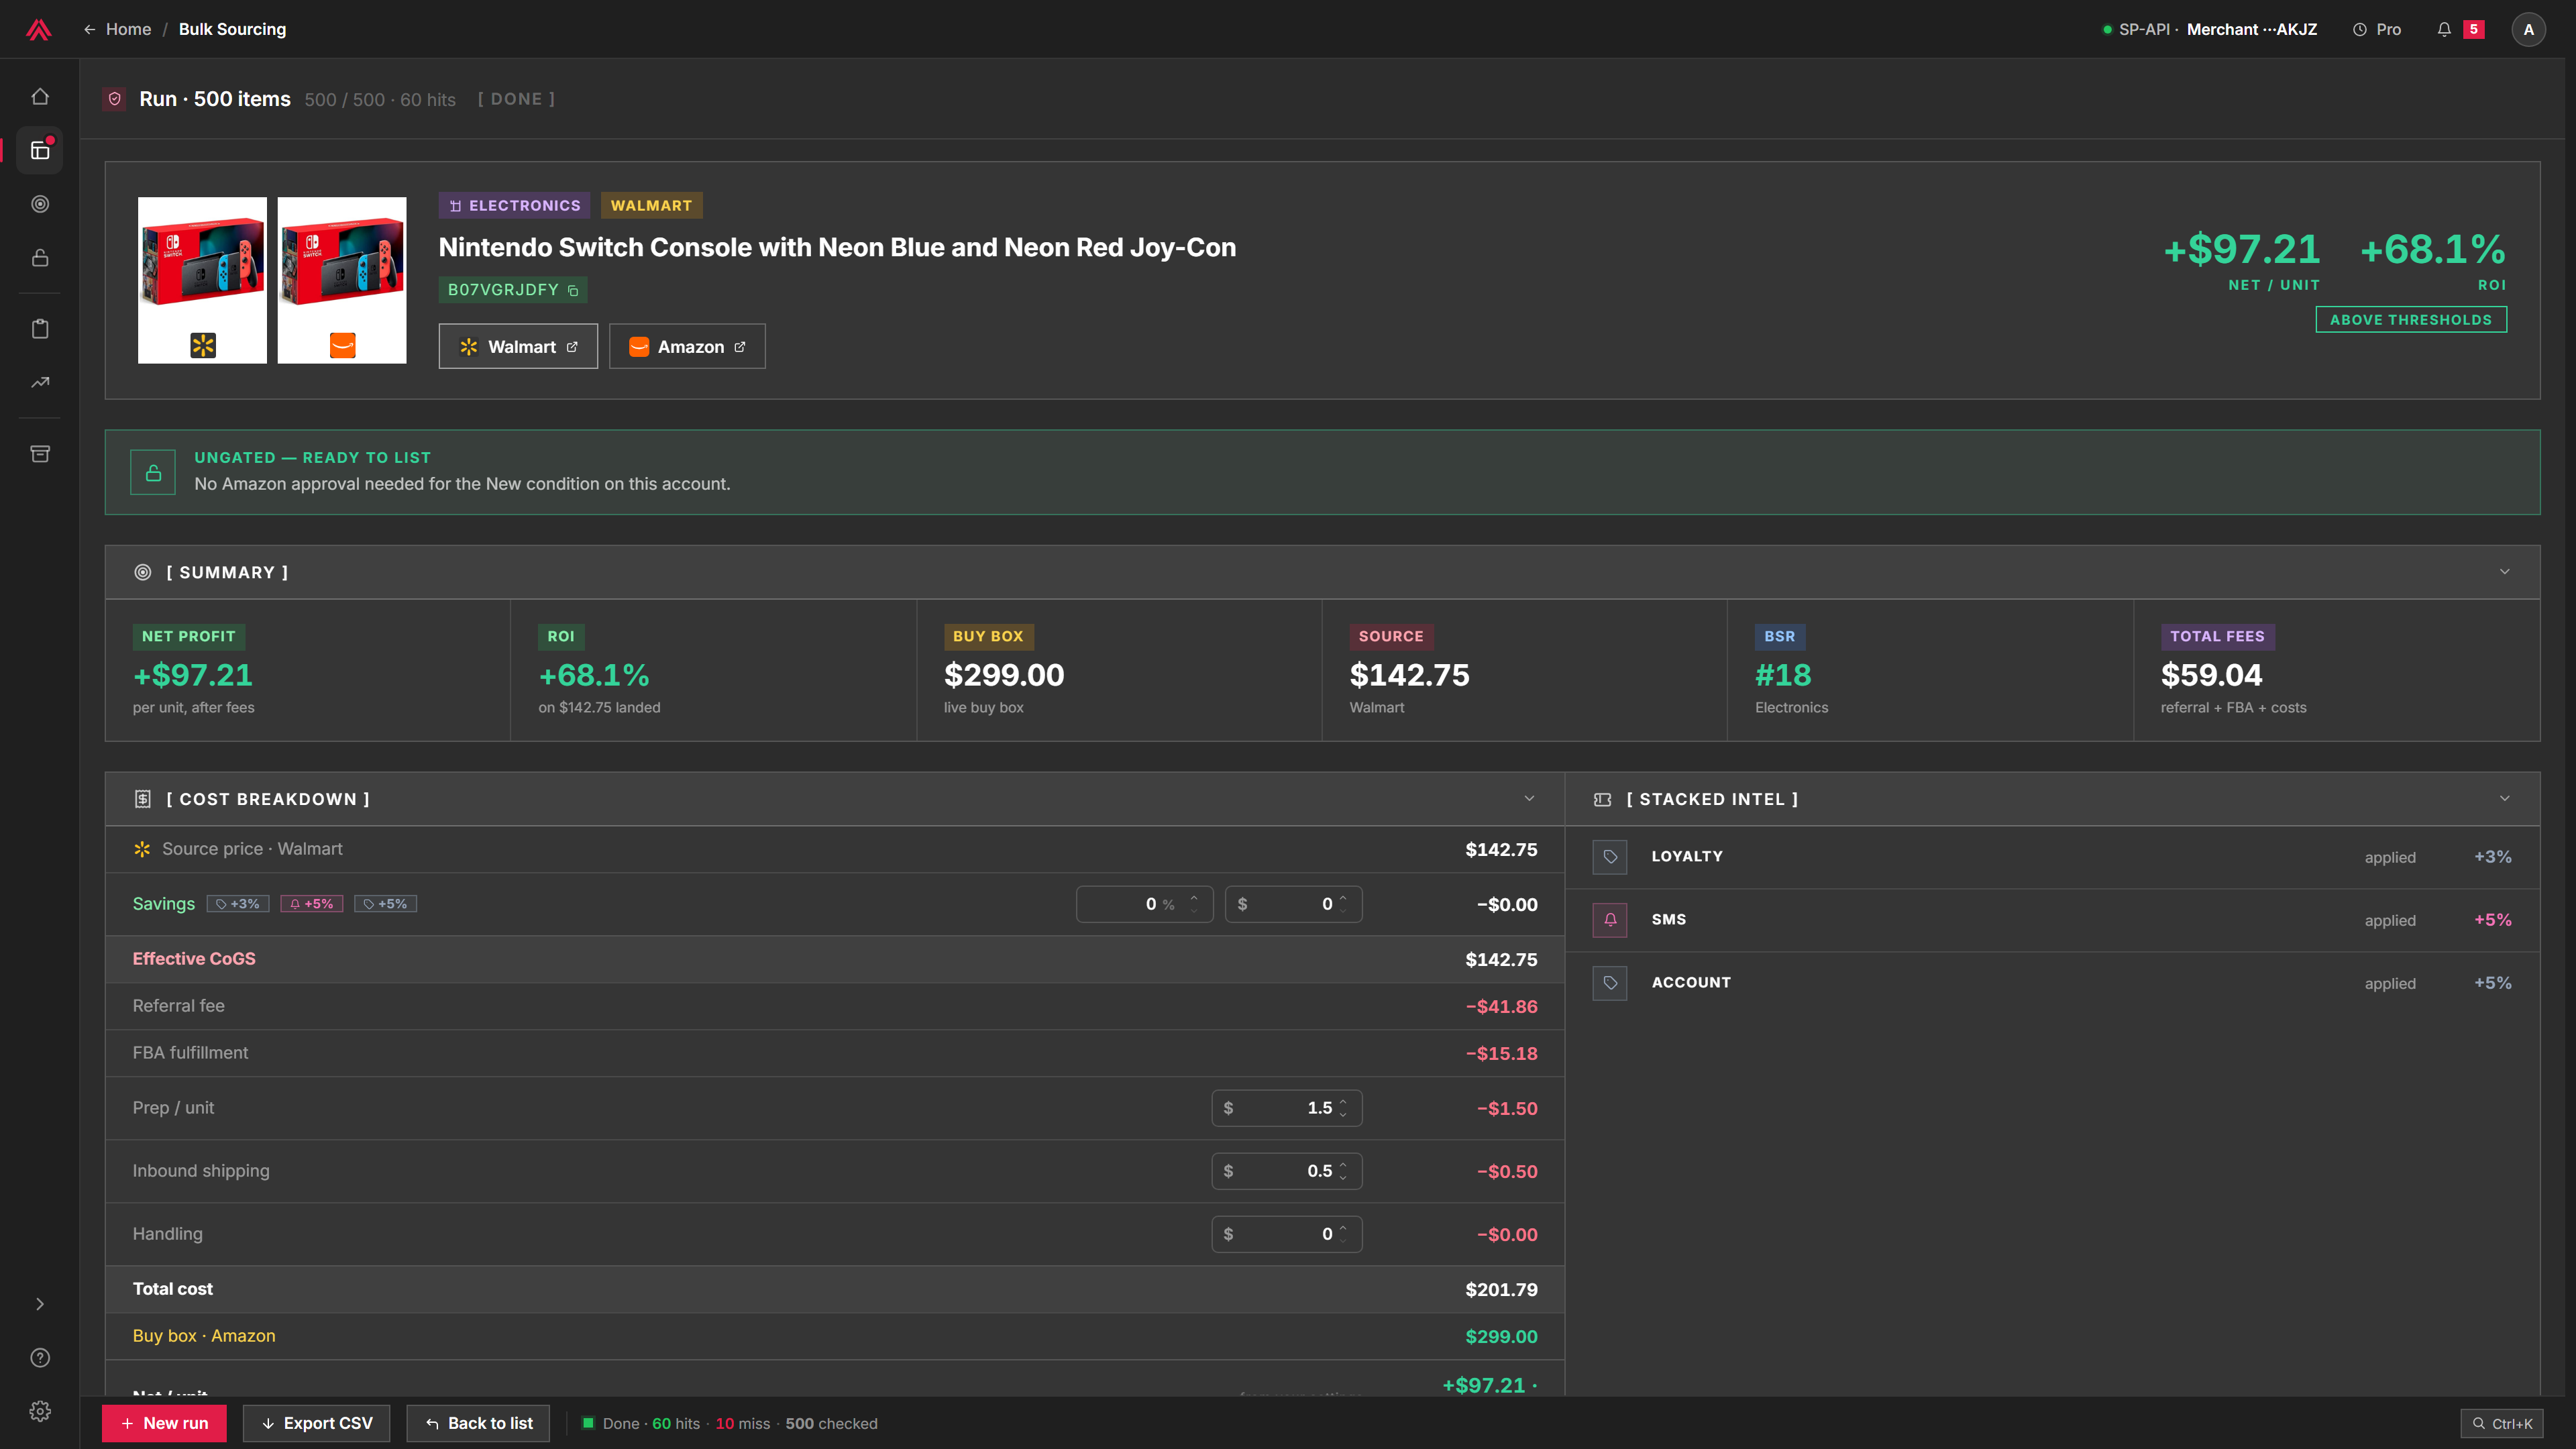Click the Summary section target icon

[x=143, y=572]
